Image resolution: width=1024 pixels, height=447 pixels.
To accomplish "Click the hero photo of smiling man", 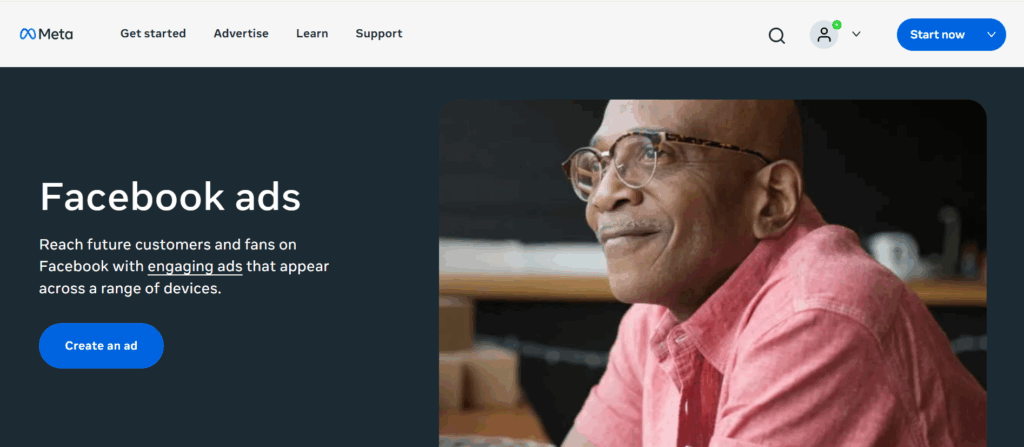I will 712,273.
